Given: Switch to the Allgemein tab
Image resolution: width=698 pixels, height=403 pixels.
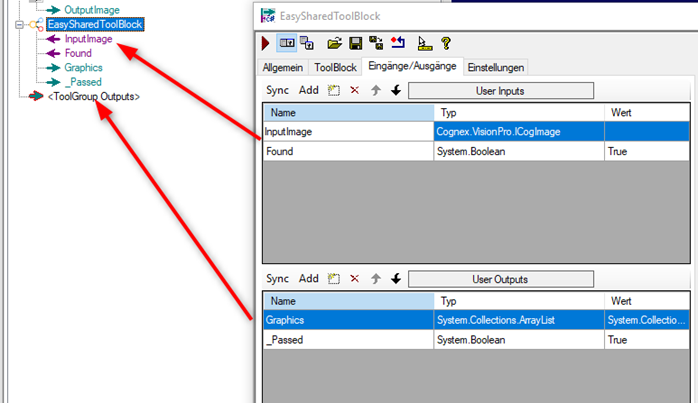Looking at the screenshot, I should (x=283, y=67).
